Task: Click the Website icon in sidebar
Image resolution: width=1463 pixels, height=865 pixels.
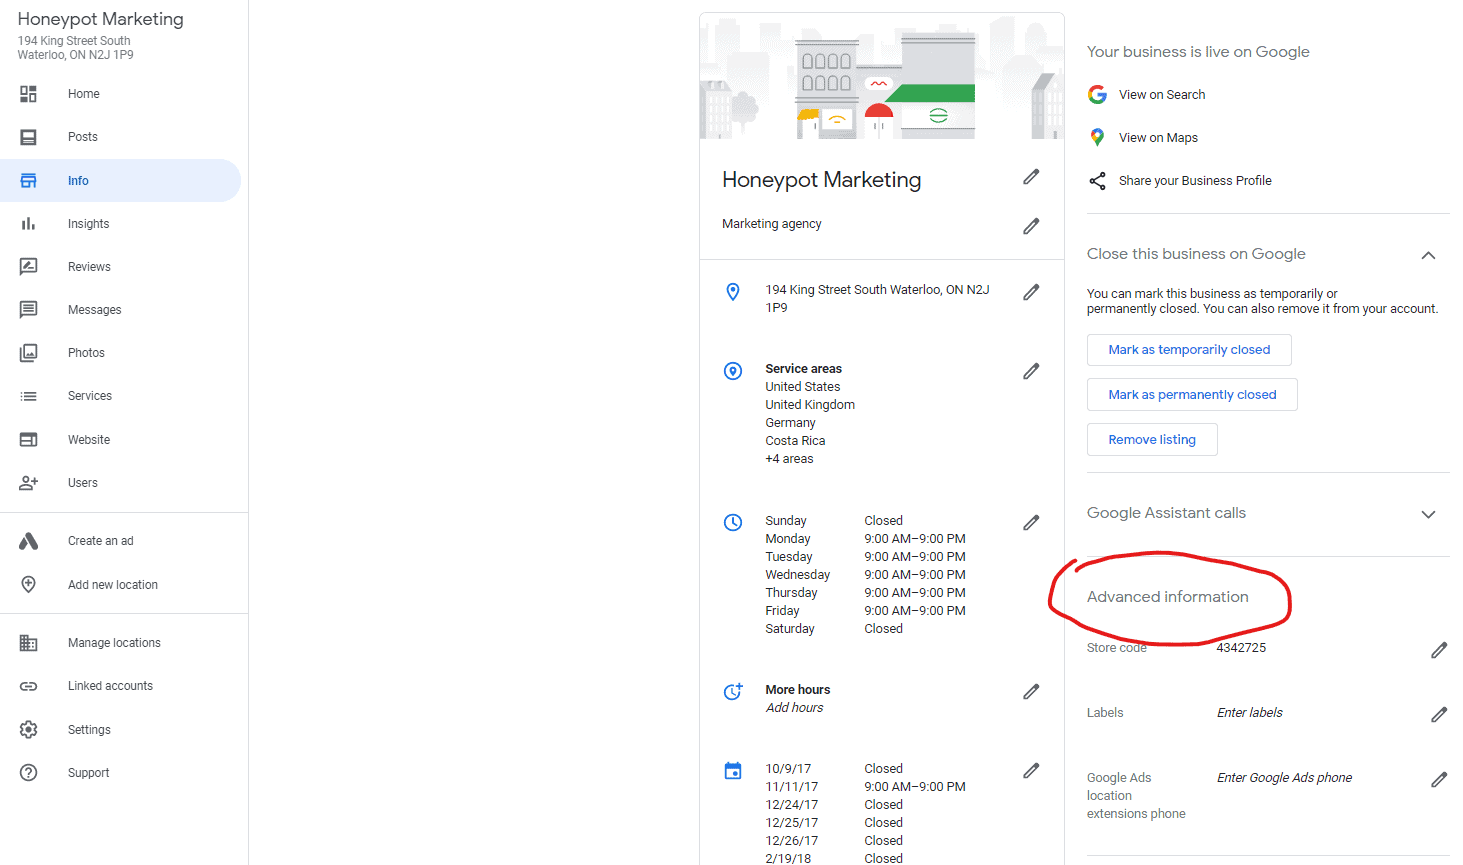Action: click(x=28, y=440)
